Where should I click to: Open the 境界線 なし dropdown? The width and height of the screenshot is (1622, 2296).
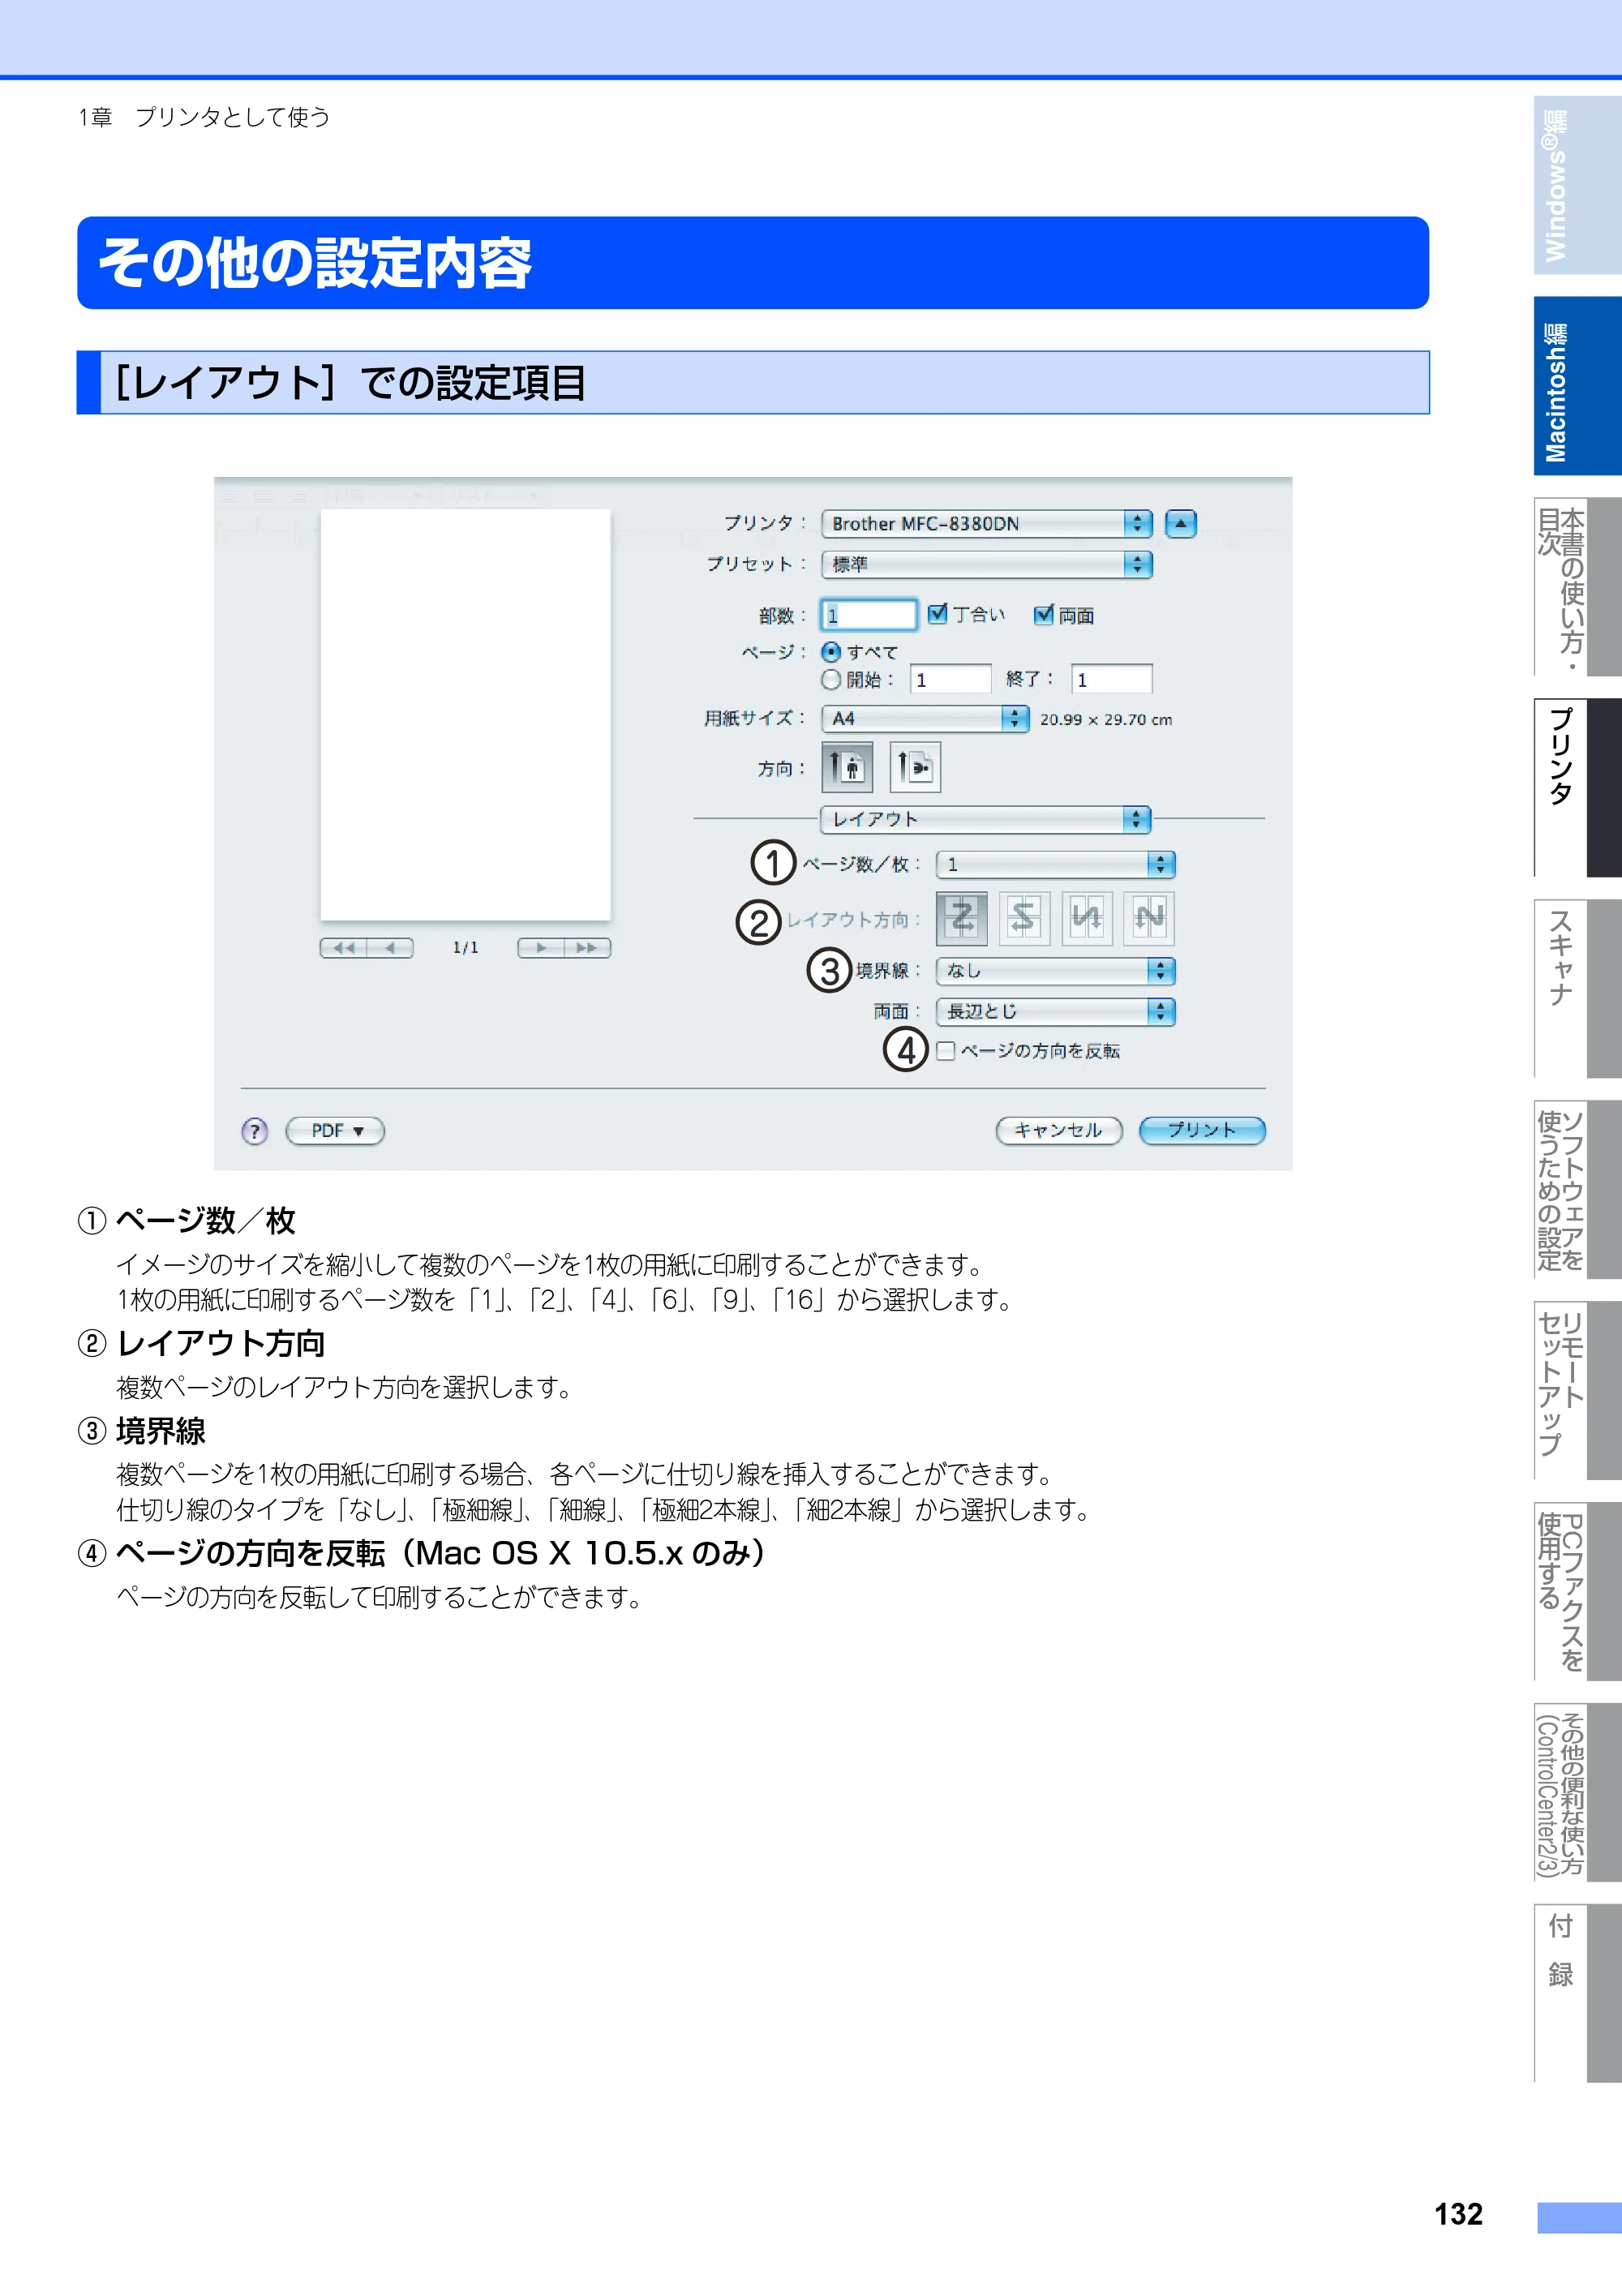(1055, 971)
